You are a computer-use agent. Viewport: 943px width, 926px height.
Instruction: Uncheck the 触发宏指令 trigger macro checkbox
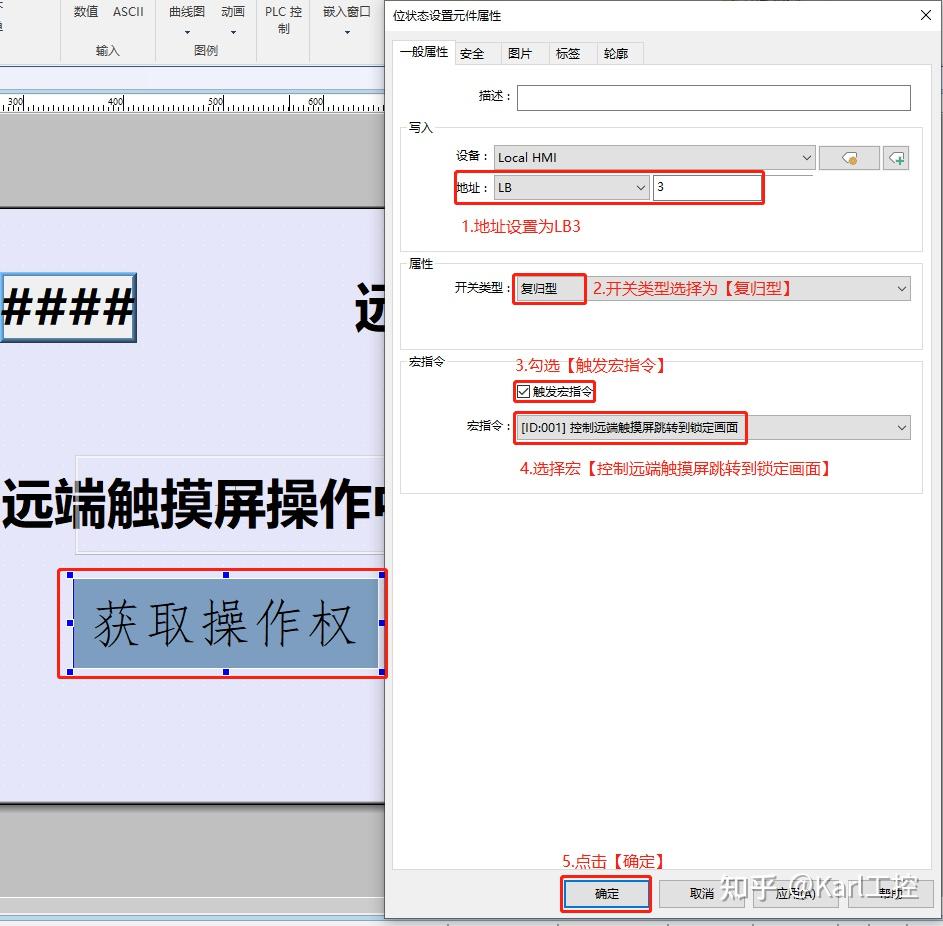[523, 391]
